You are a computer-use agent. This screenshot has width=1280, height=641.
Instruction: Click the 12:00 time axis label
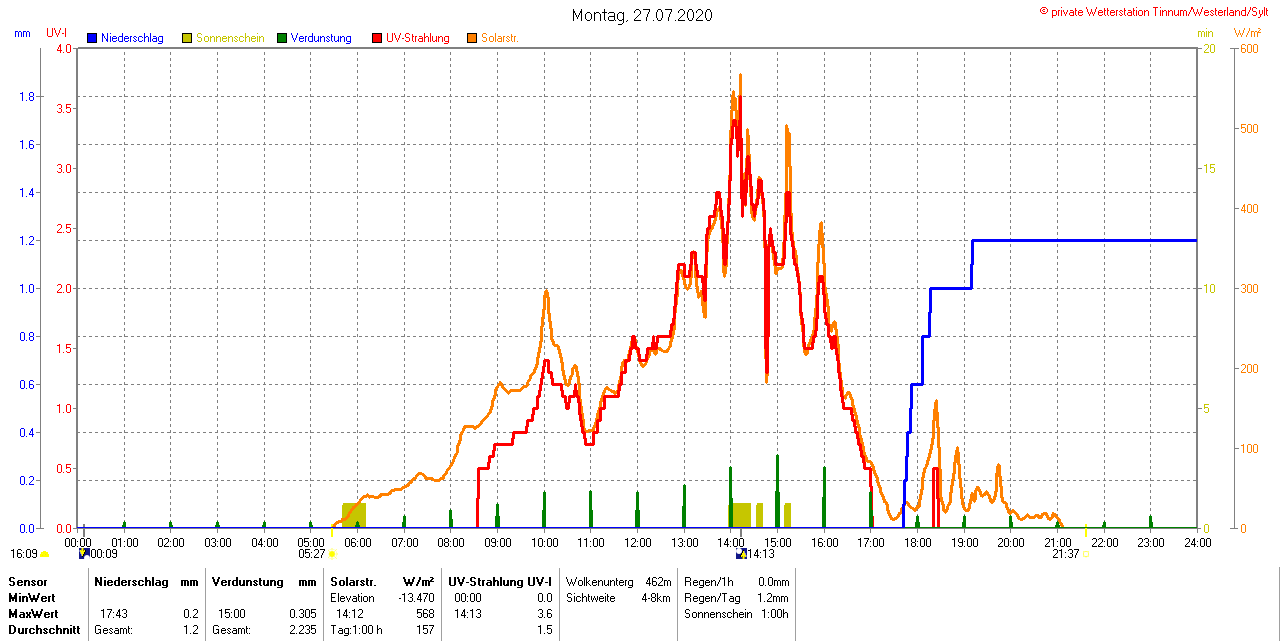637,542
